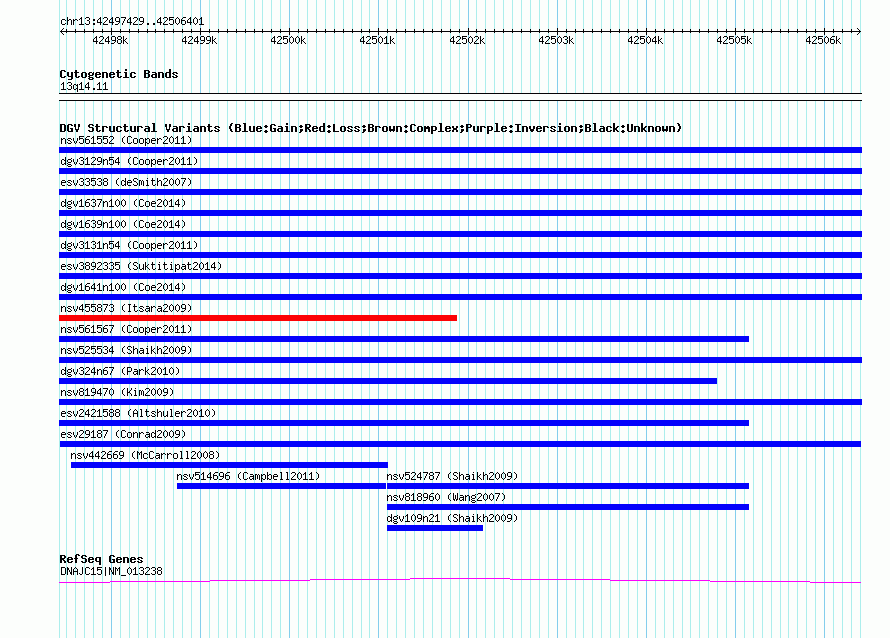Select the esv3892335 (Suktitipat2014) variant label
890x638 pixels.
click(x=141, y=266)
